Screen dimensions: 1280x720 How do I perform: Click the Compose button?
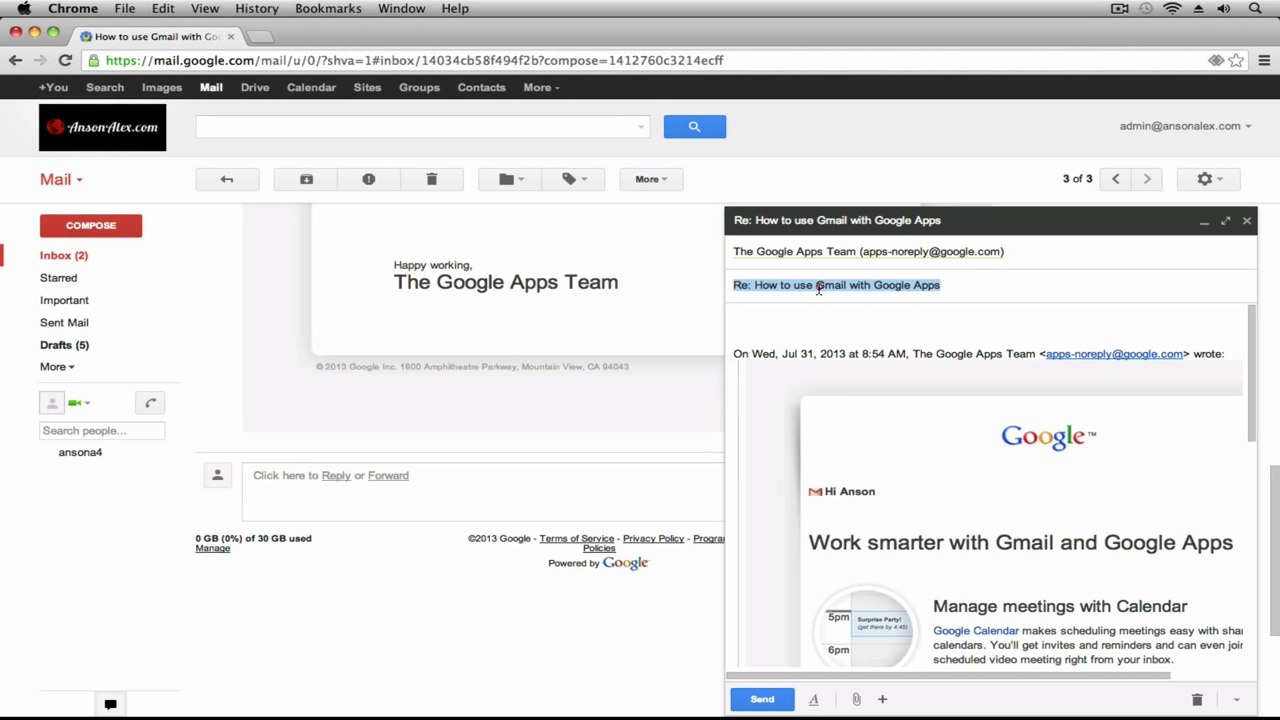click(x=91, y=225)
